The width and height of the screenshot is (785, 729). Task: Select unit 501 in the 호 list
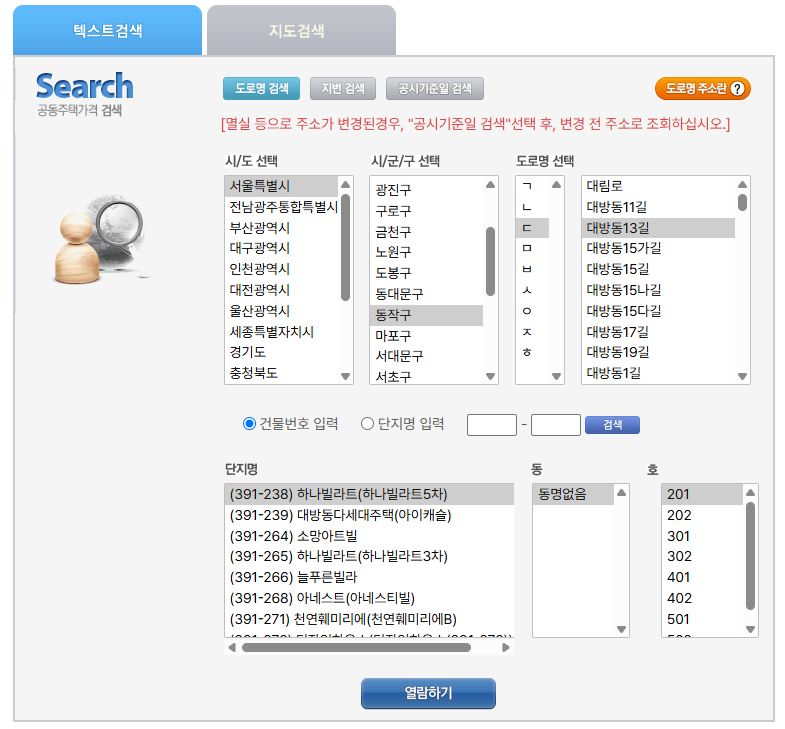[x=702, y=619]
